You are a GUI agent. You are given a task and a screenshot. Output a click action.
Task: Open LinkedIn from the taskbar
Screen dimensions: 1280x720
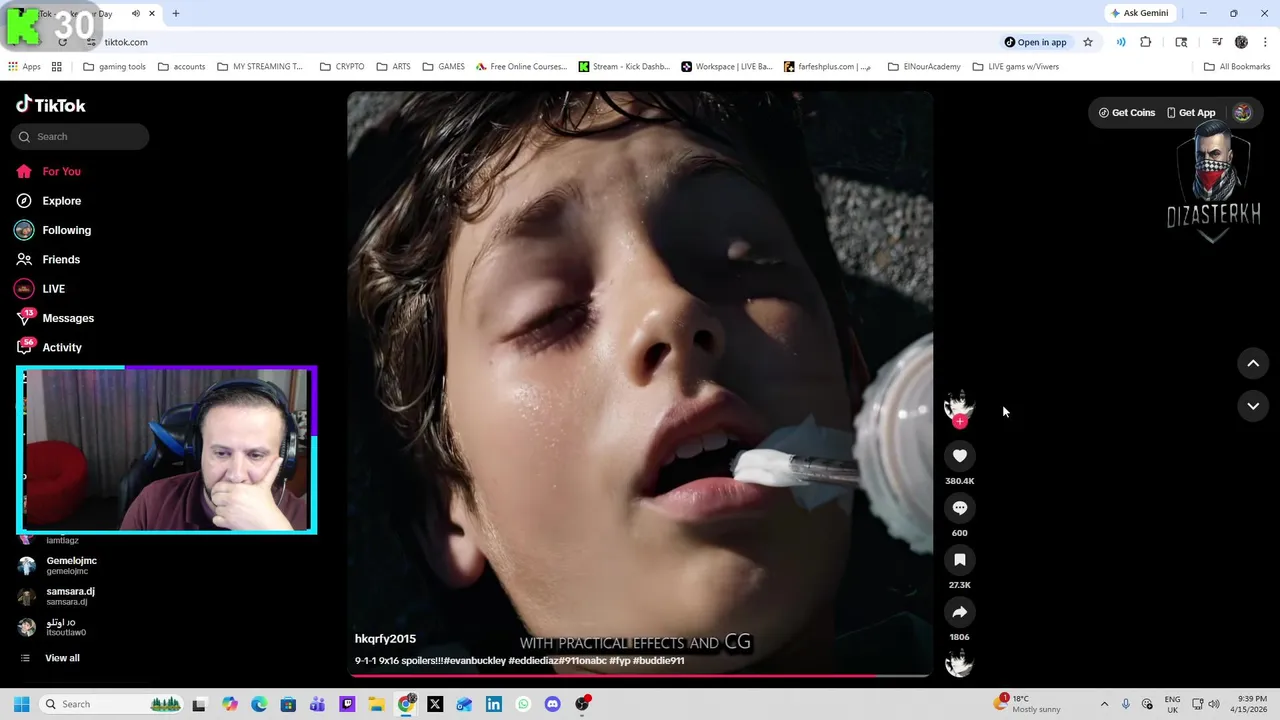493,704
